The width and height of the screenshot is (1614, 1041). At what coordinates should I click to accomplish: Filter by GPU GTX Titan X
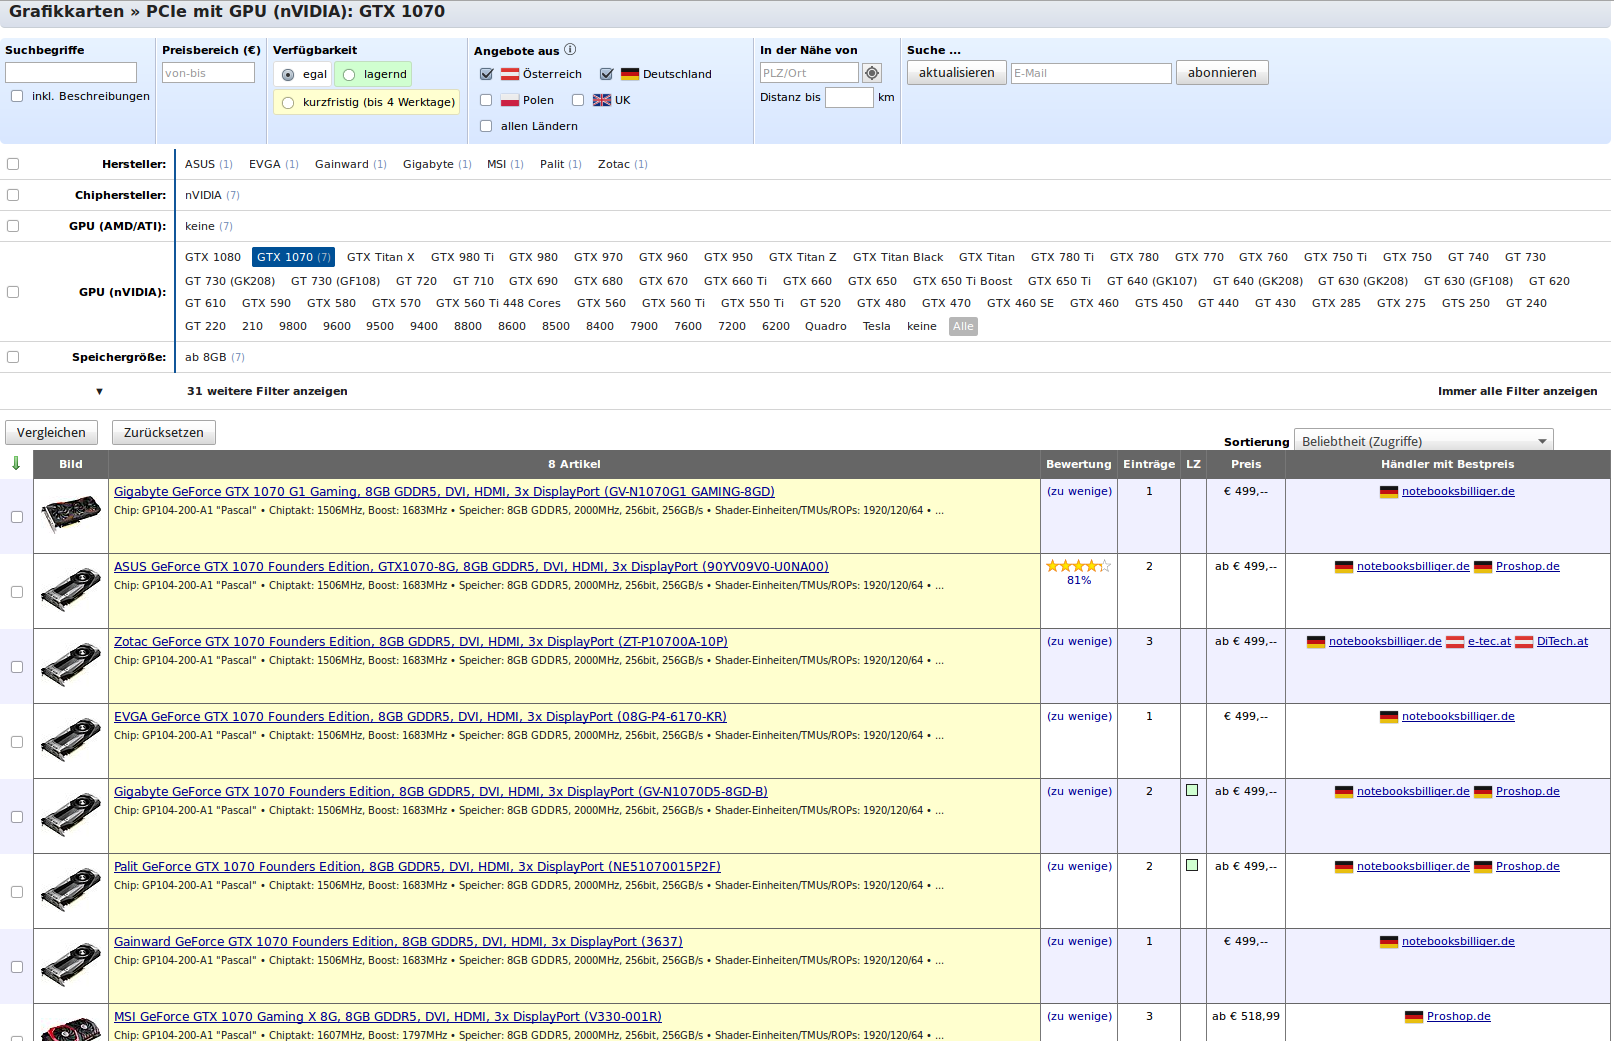380,257
